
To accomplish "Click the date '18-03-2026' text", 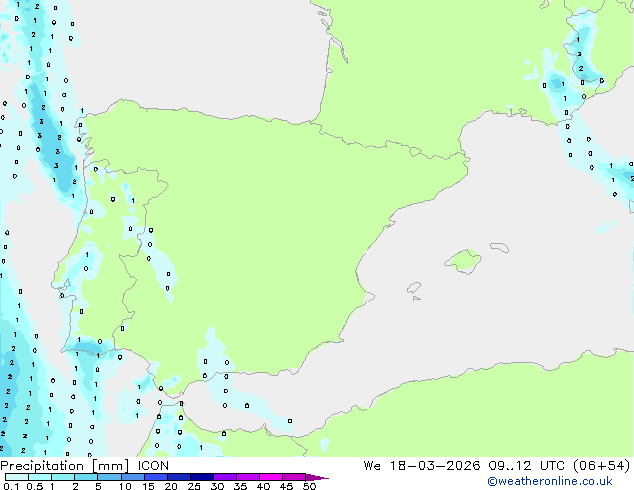I will click(435, 466).
